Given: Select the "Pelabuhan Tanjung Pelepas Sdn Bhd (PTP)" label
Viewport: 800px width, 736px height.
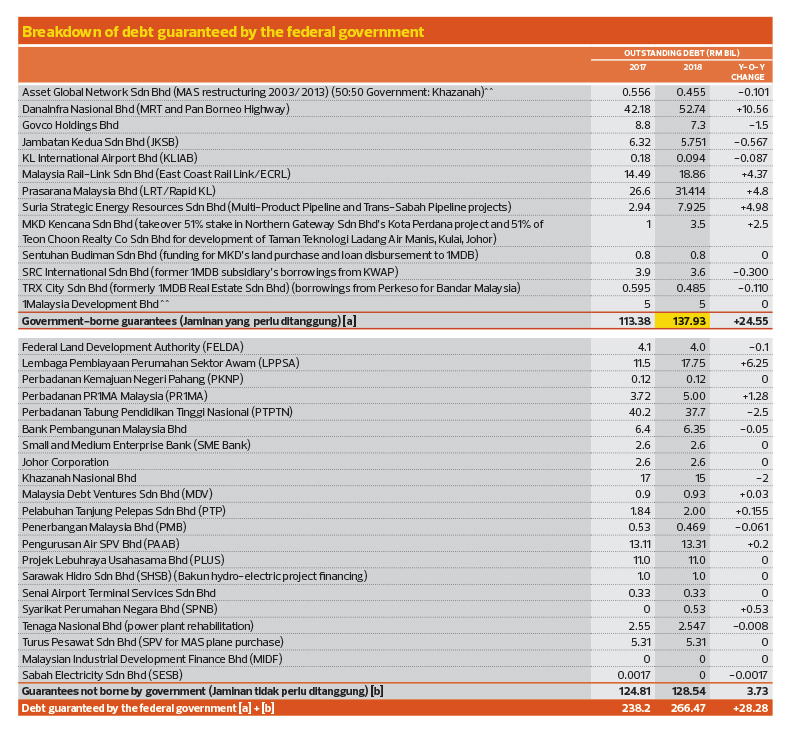Looking at the screenshot, I should pyautogui.click(x=124, y=511).
